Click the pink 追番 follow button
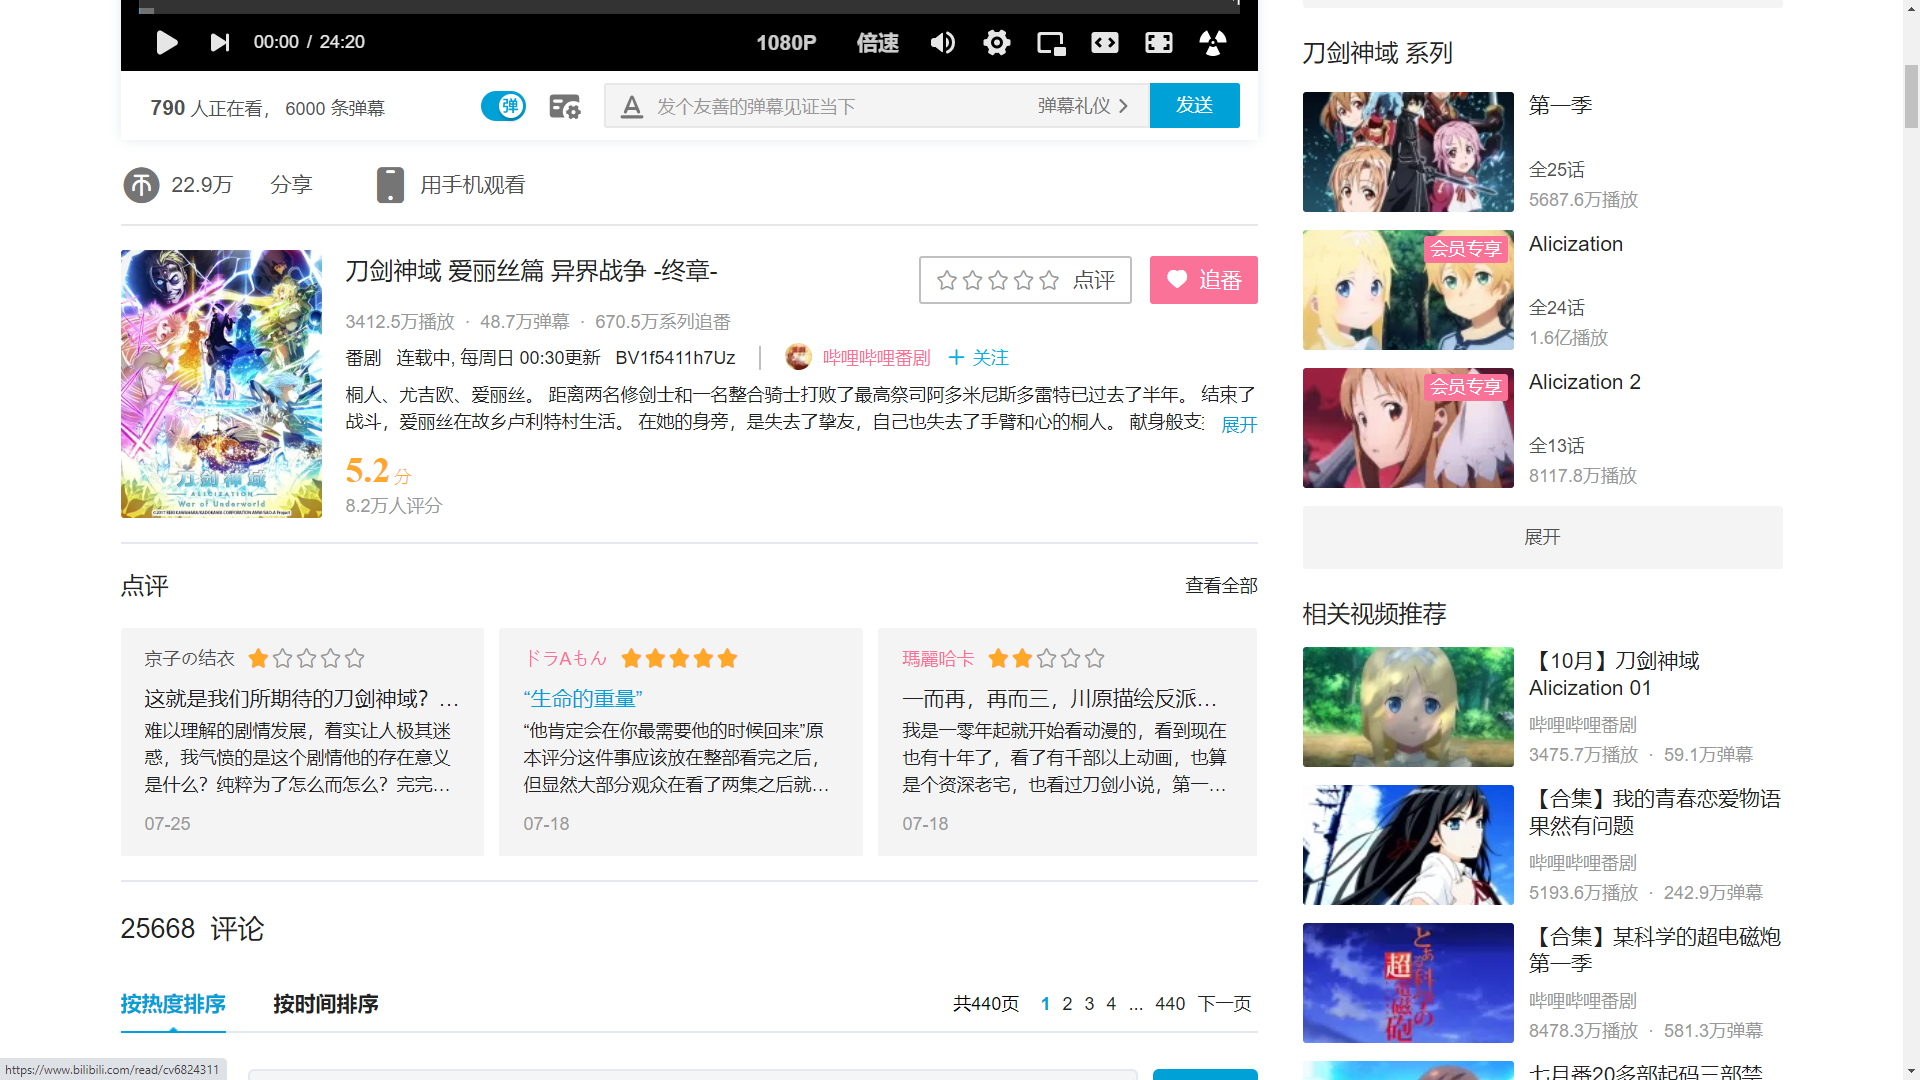 pyautogui.click(x=1203, y=280)
